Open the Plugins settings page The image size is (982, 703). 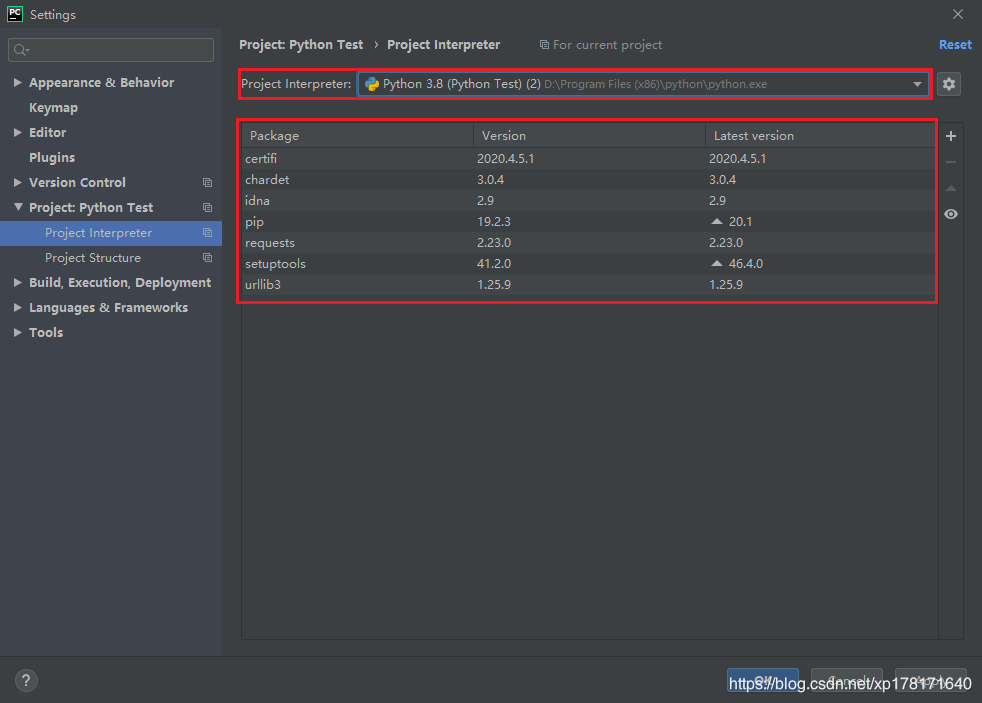tap(52, 158)
